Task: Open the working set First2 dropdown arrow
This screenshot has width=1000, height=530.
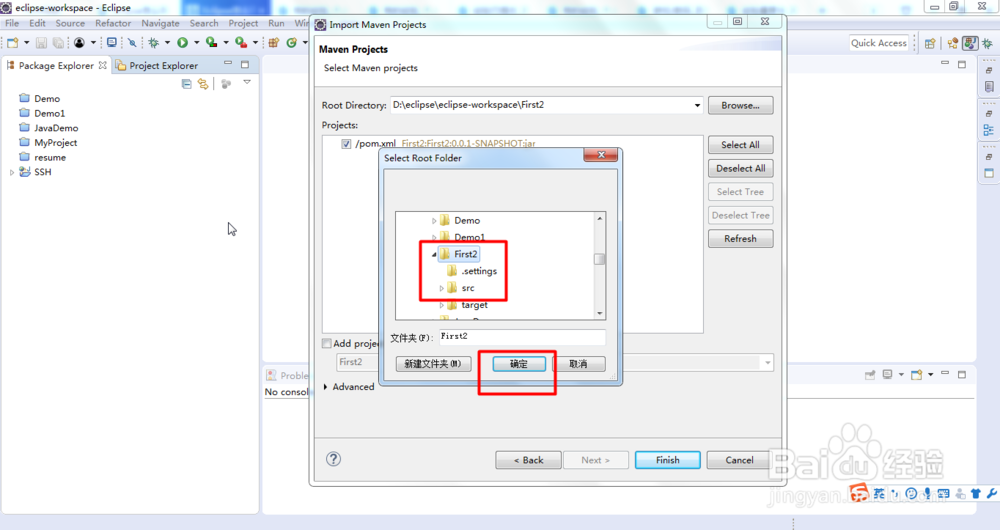Action: pos(767,362)
